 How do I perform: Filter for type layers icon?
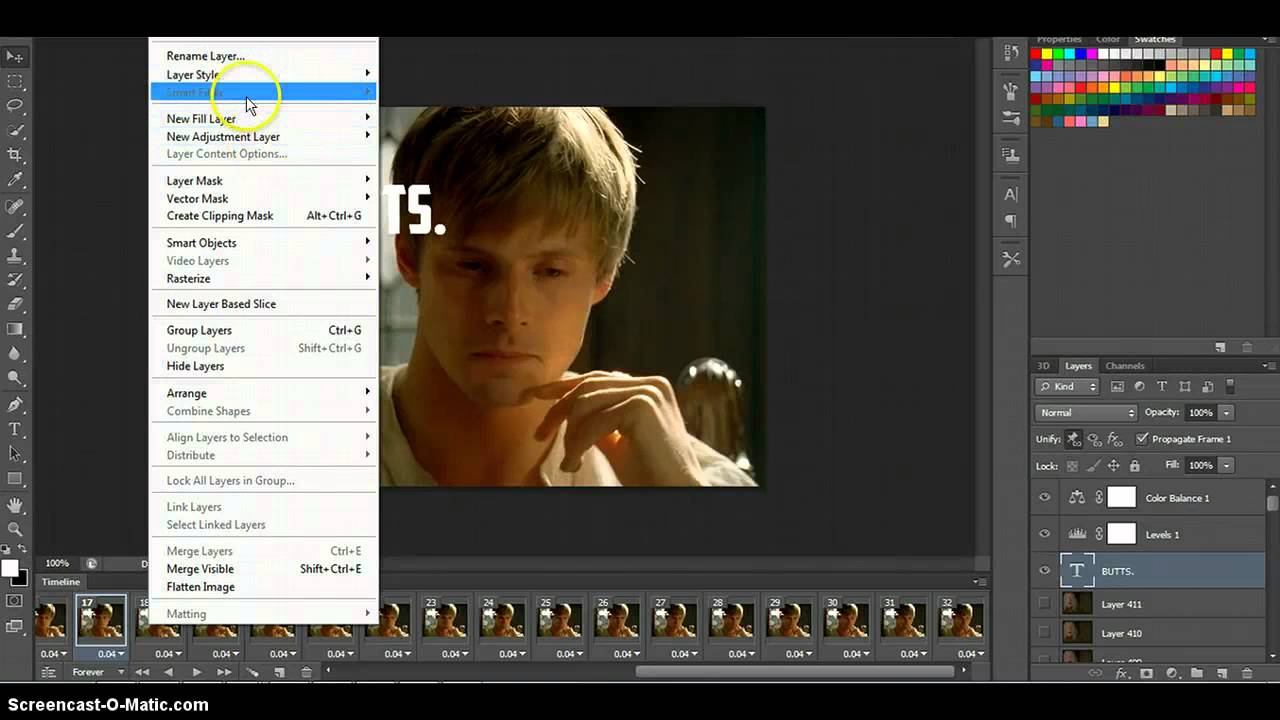[x=1162, y=386]
